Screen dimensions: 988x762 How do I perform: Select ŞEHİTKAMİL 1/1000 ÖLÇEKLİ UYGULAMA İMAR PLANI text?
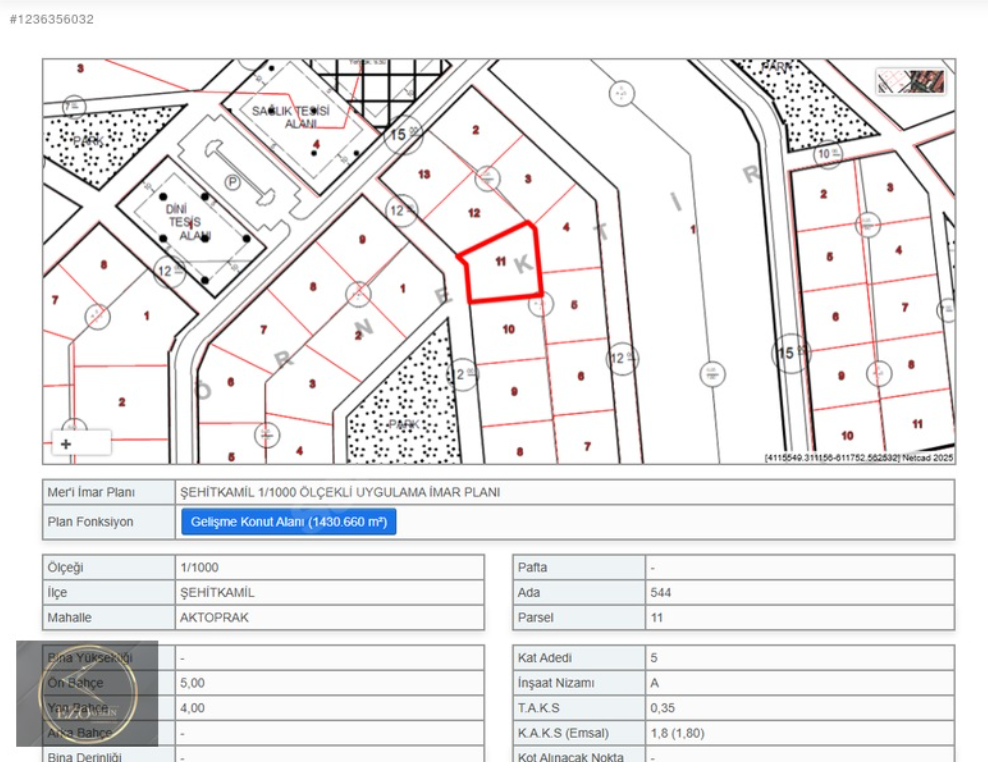coord(340,492)
